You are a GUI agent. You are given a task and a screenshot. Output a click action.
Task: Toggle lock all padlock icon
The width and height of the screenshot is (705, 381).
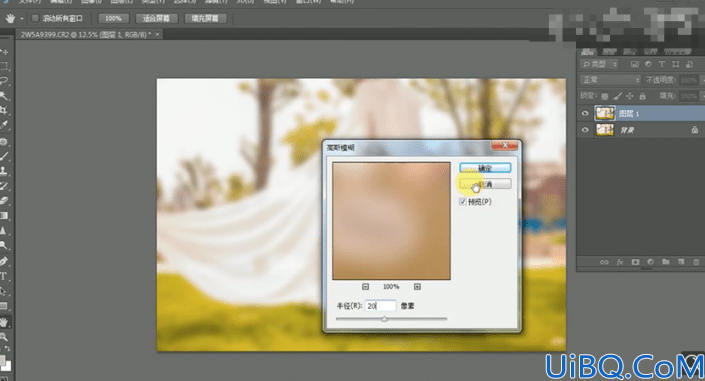pos(643,96)
